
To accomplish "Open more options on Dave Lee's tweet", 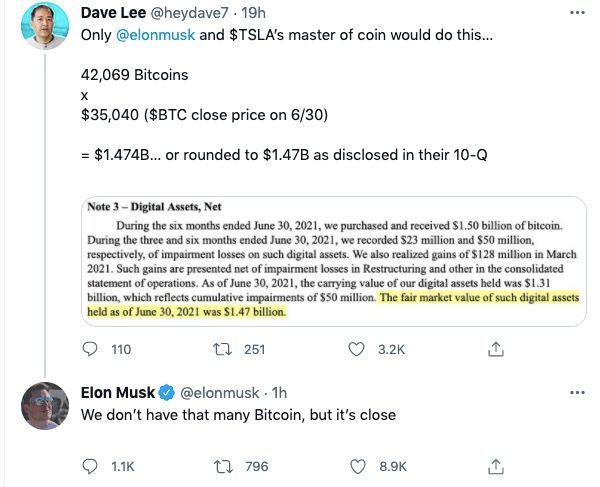I will coord(577,12).
